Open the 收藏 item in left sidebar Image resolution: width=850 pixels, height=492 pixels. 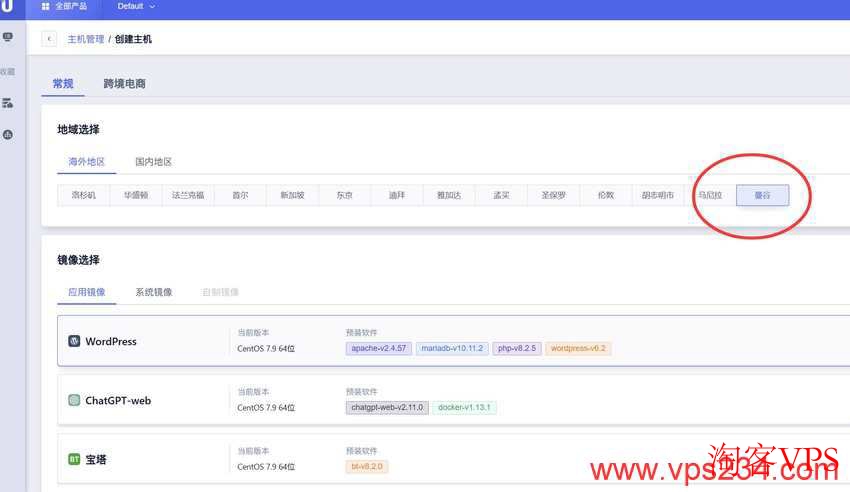pos(7,72)
